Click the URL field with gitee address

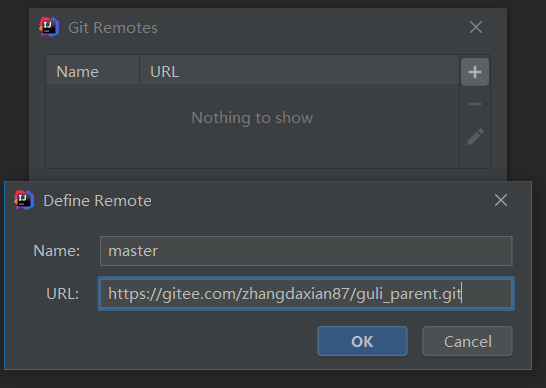306,294
